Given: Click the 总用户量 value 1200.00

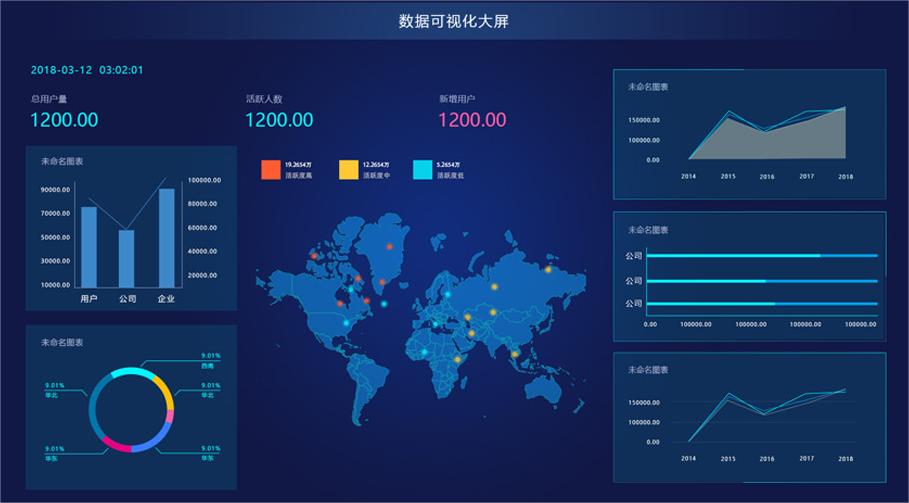Looking at the screenshot, I should 64,120.
